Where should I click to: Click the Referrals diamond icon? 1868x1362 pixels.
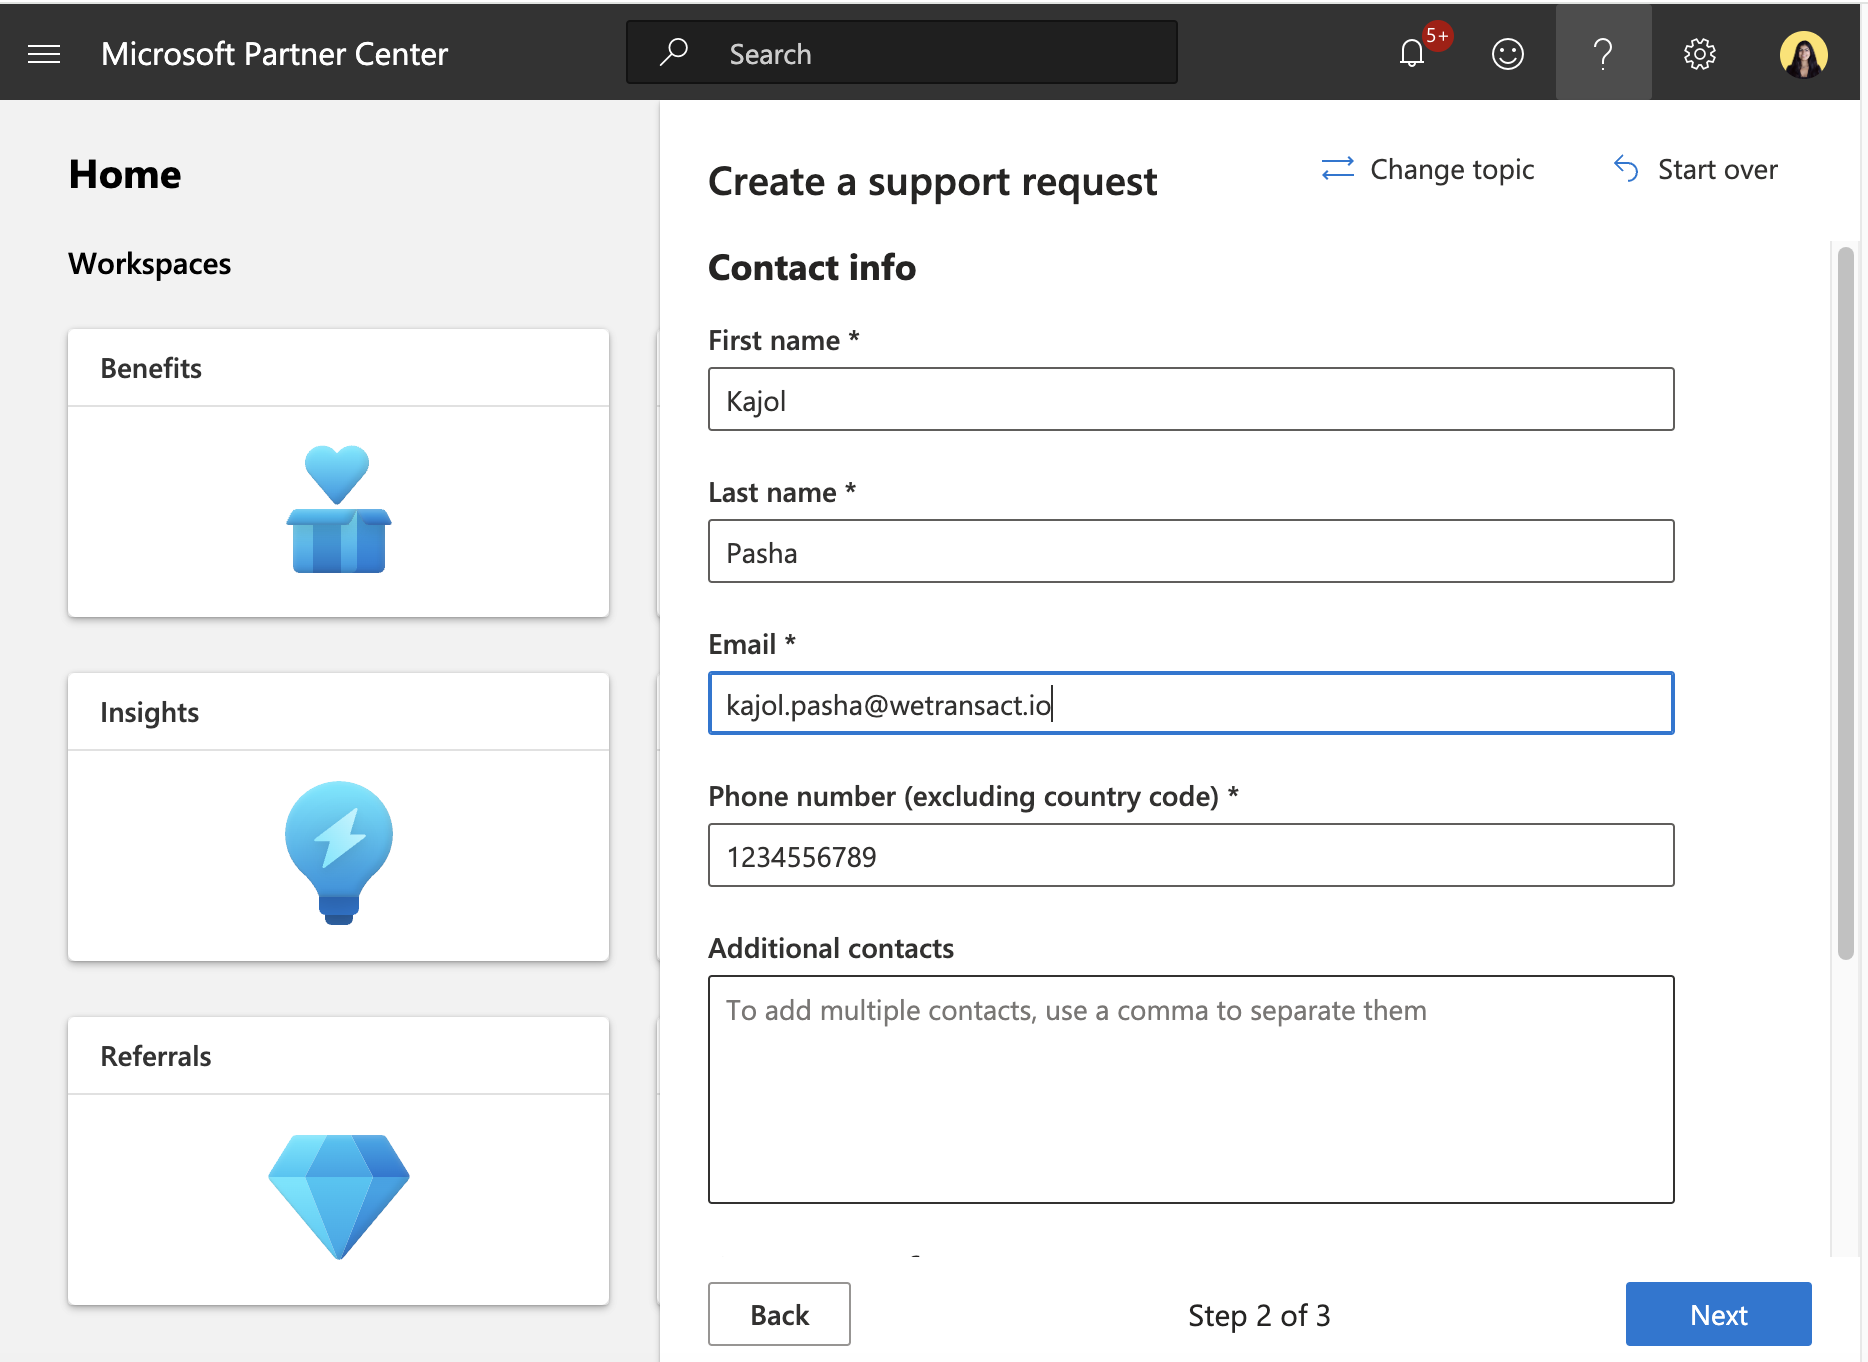tap(339, 1196)
